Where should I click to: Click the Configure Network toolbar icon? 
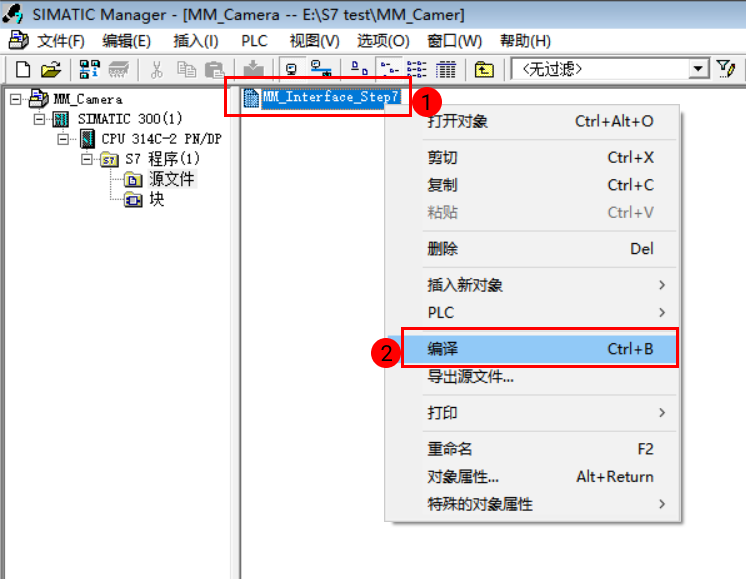(x=321, y=69)
